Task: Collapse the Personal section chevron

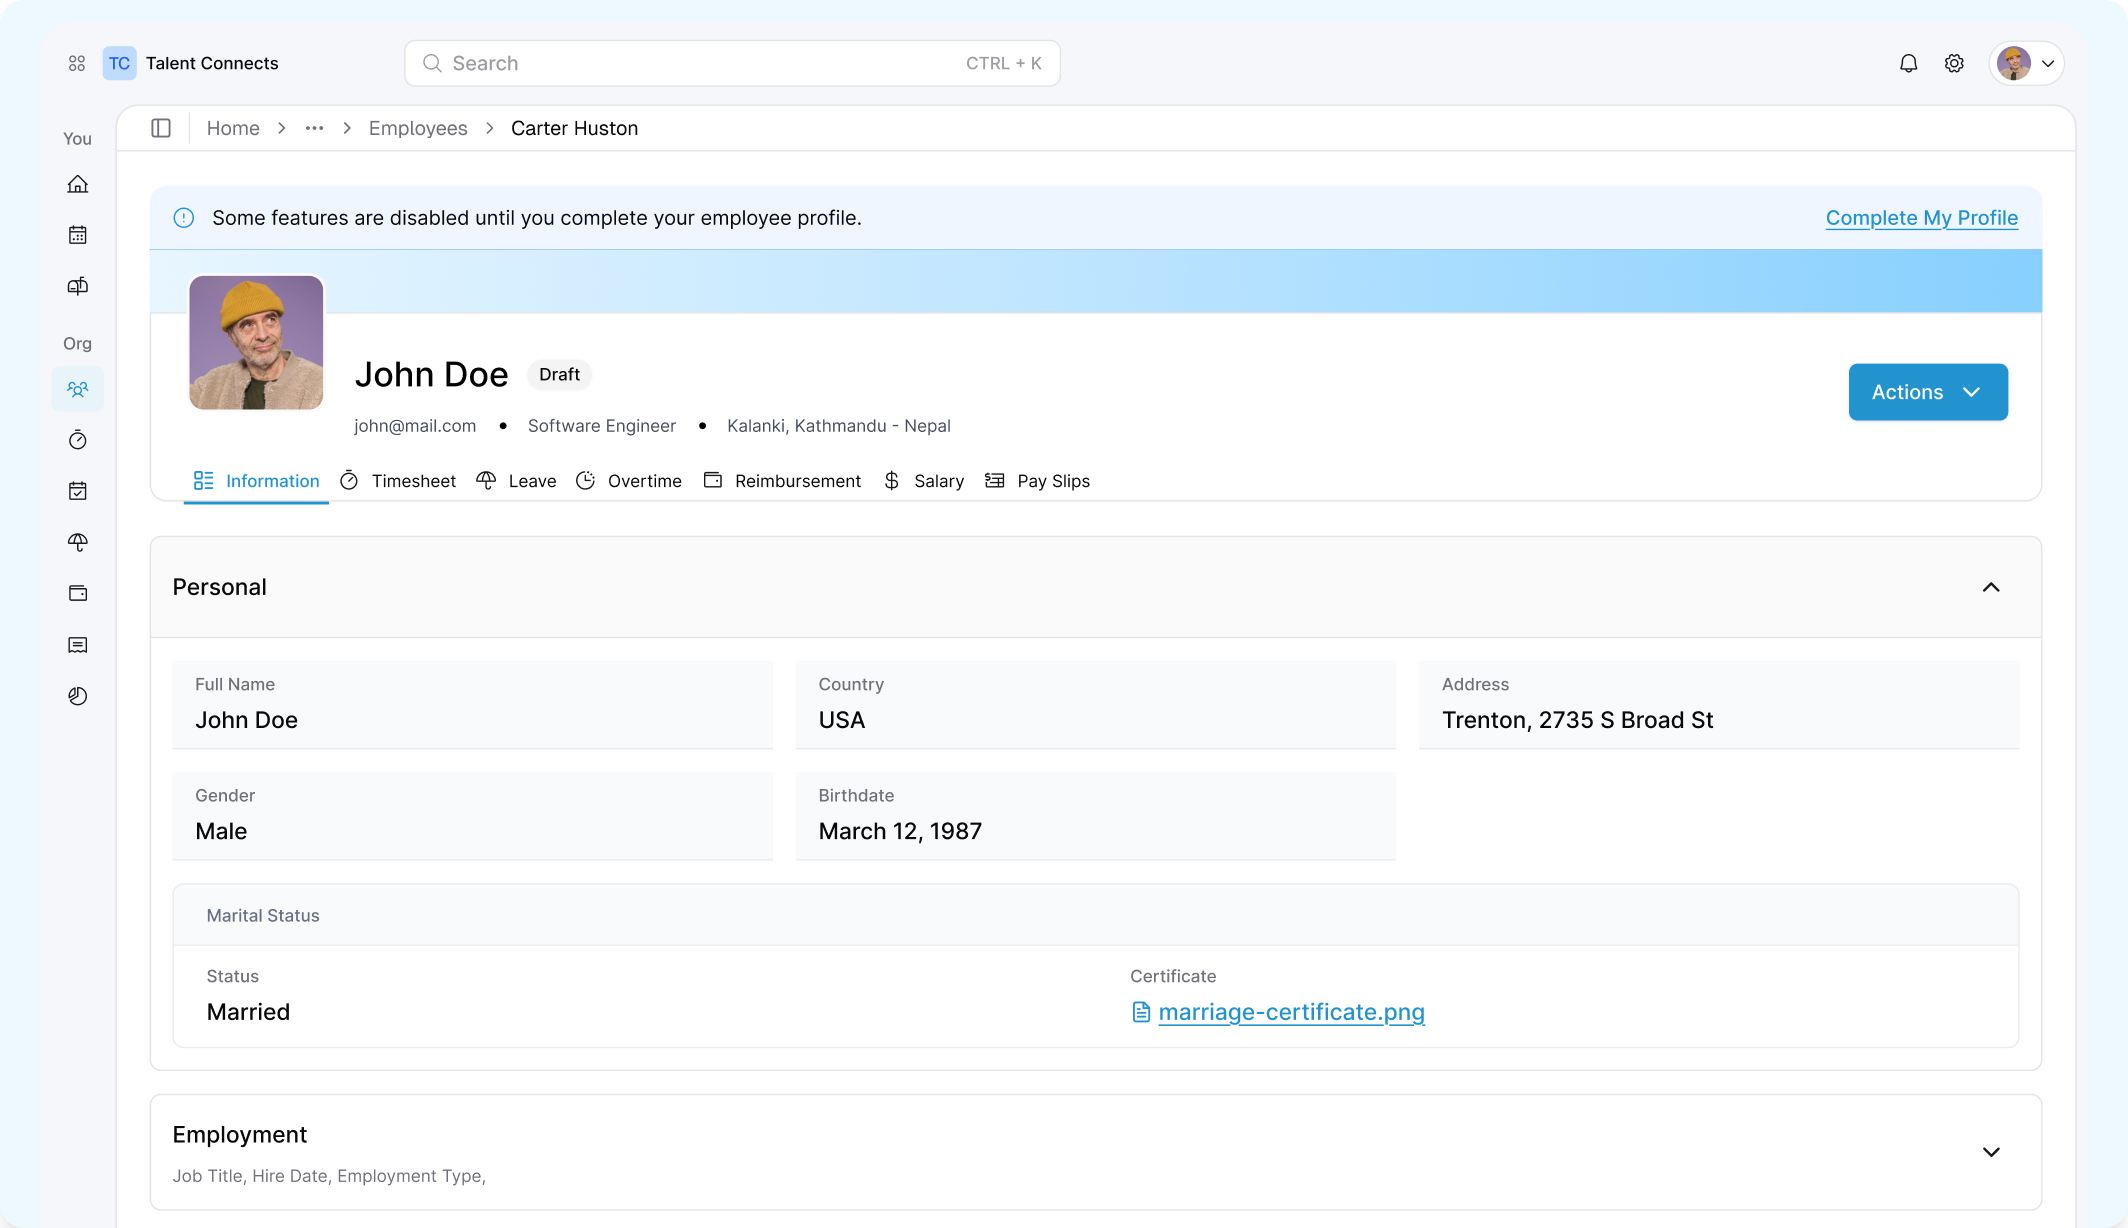Action: pos(1991,587)
